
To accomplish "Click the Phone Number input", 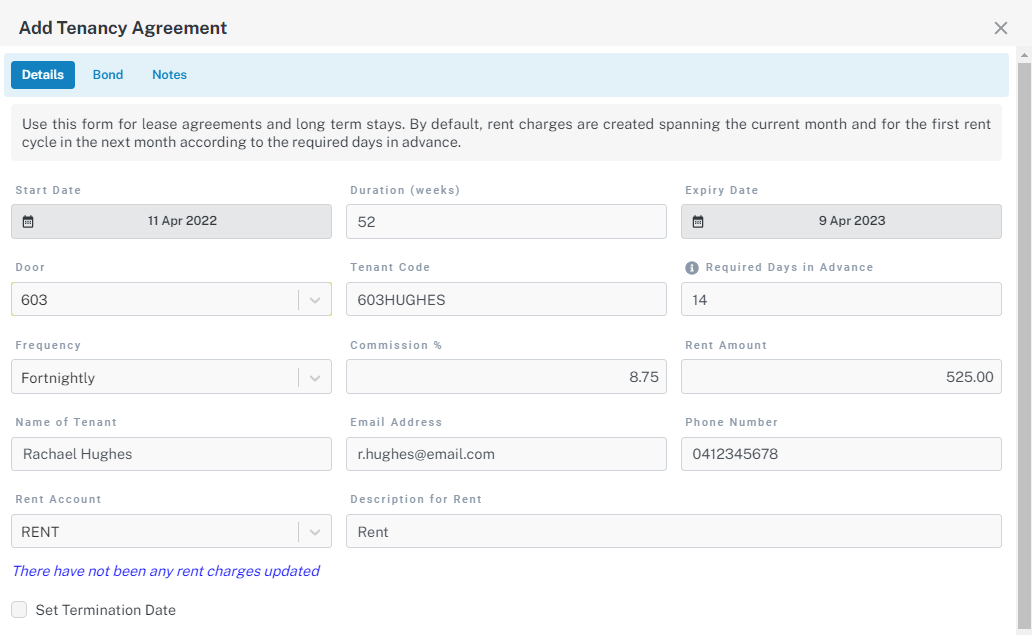I will 841,454.
